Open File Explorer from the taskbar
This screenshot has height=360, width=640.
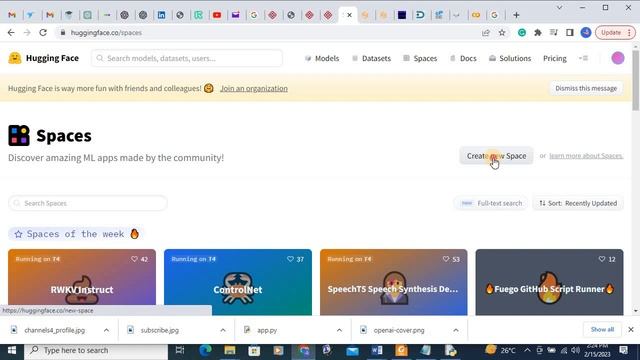pos(230,351)
